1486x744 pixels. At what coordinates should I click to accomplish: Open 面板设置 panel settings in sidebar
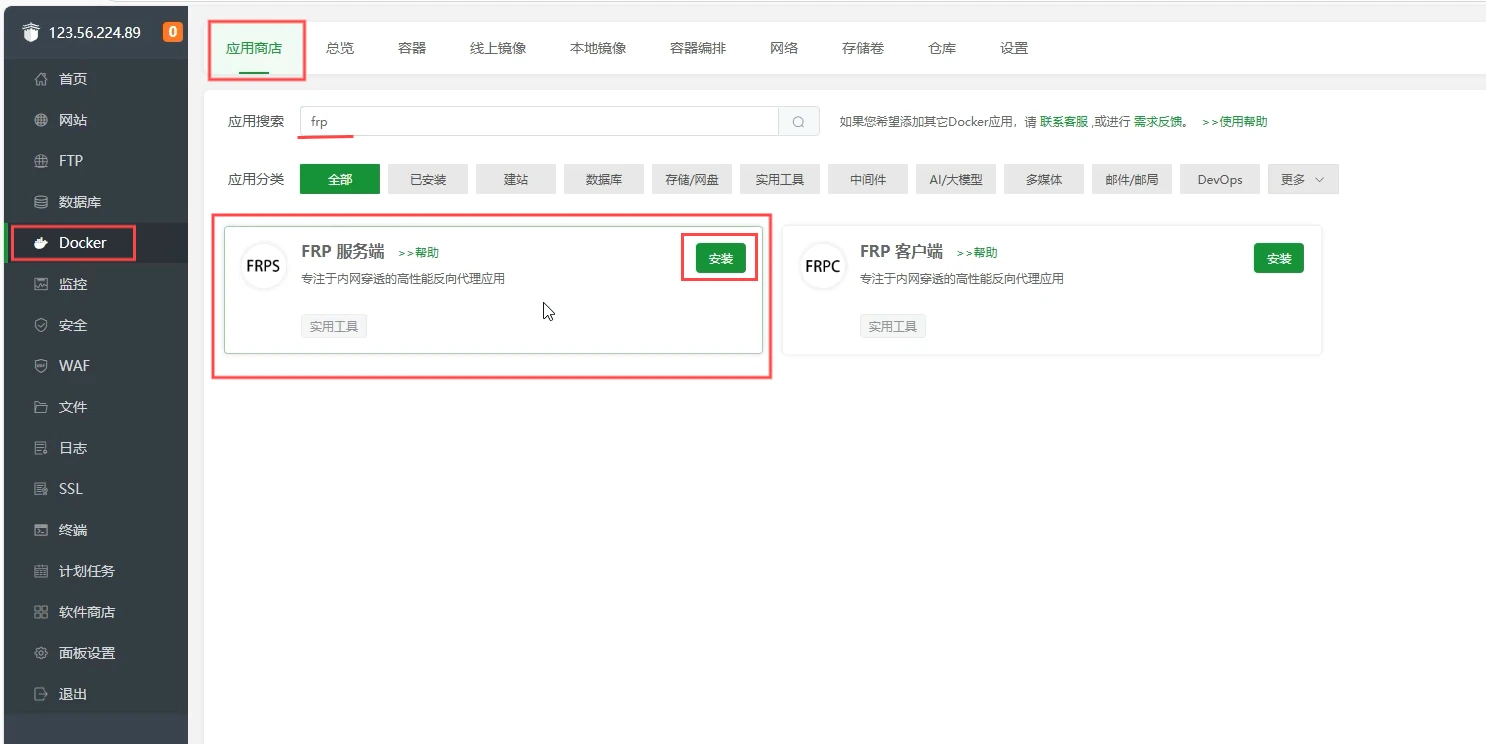87,653
